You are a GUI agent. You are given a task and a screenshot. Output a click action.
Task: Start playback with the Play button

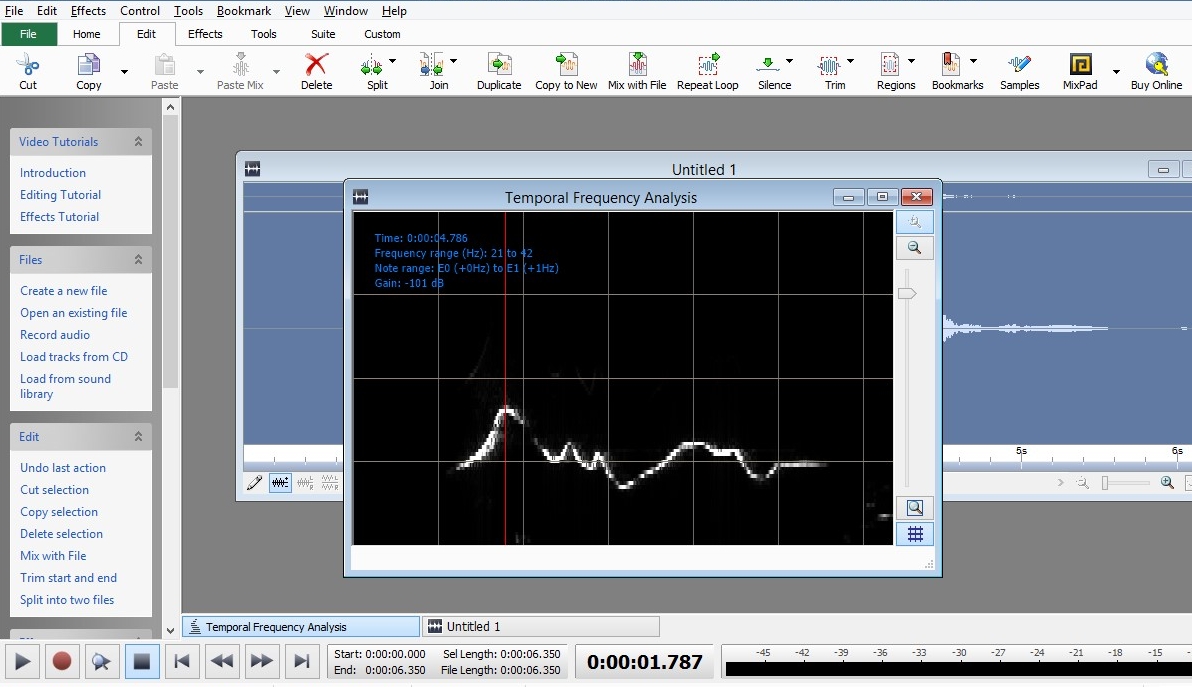pyautogui.click(x=23, y=662)
